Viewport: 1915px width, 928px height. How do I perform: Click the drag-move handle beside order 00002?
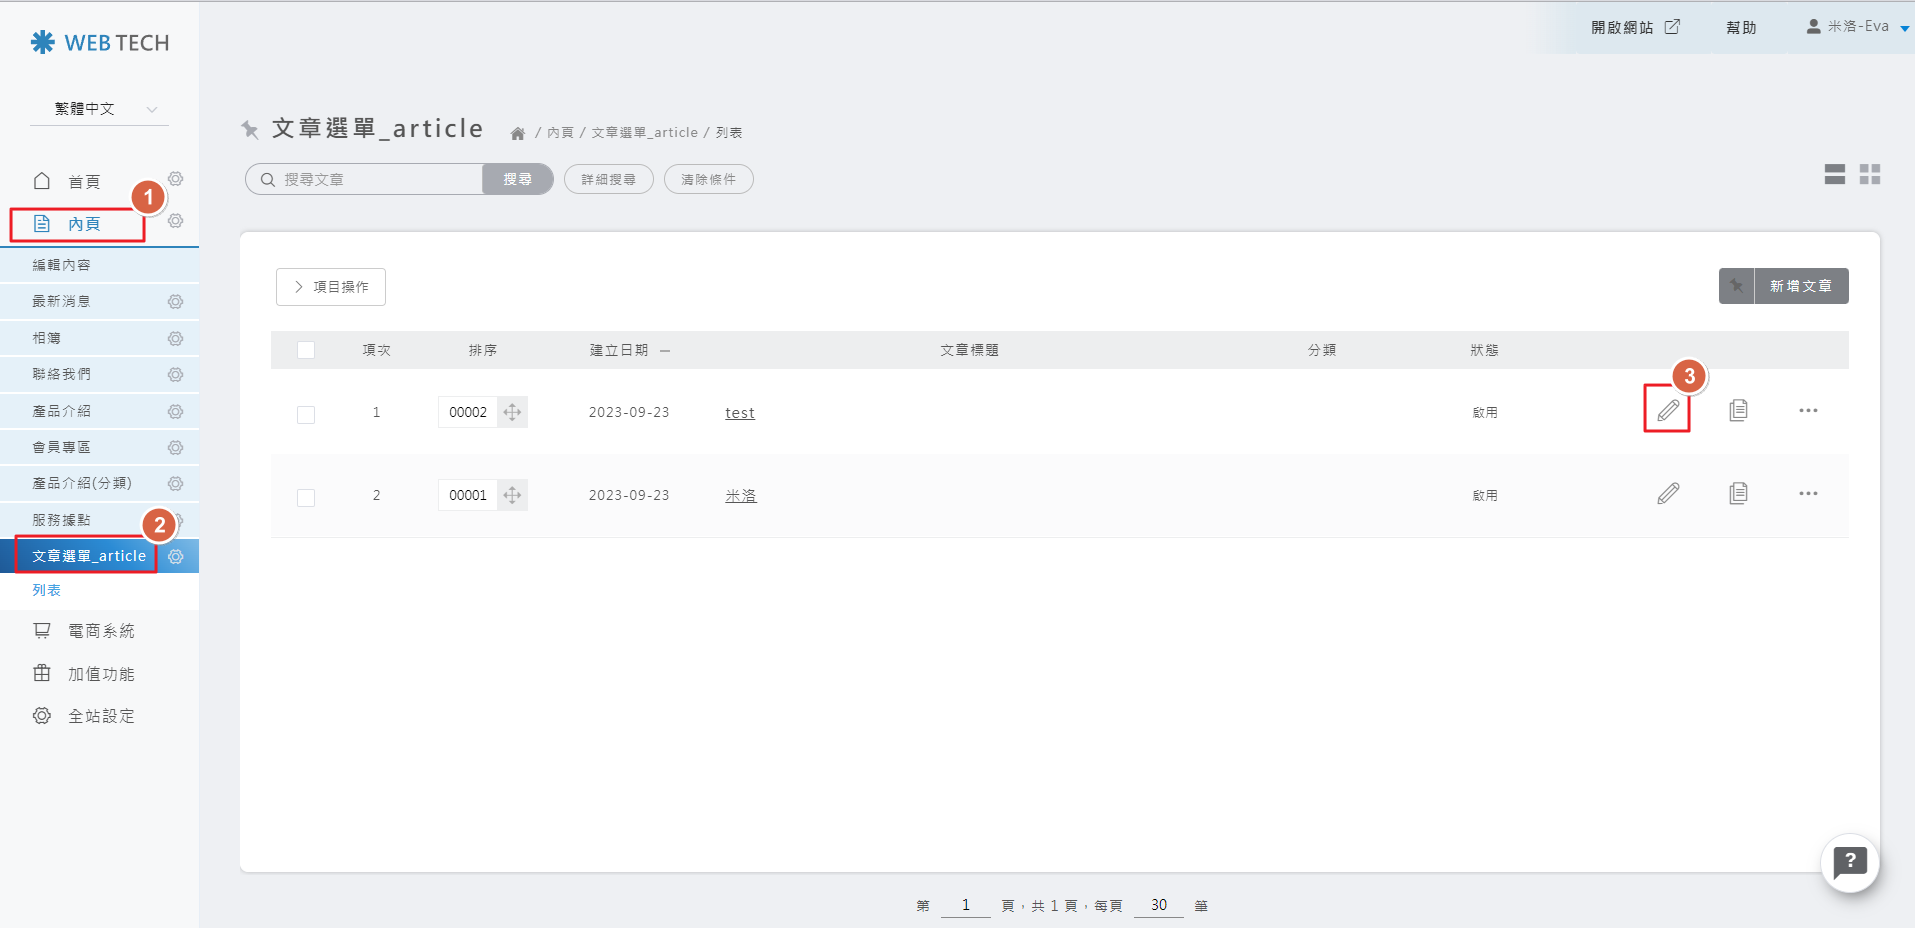(512, 412)
